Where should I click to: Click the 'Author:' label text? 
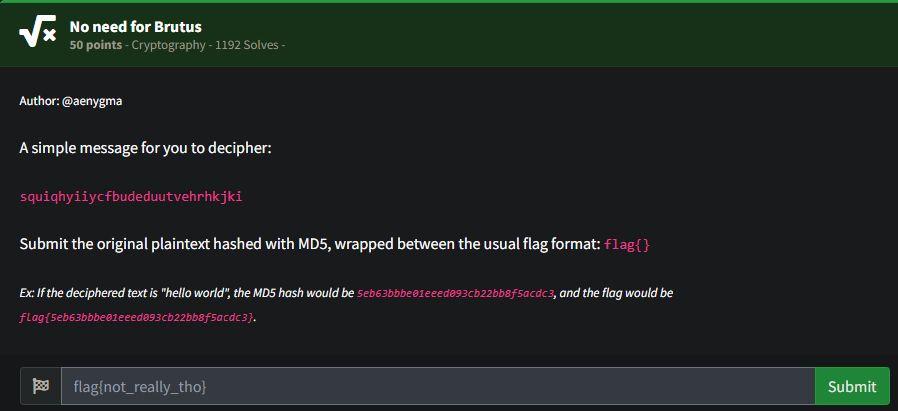[x=40, y=101]
